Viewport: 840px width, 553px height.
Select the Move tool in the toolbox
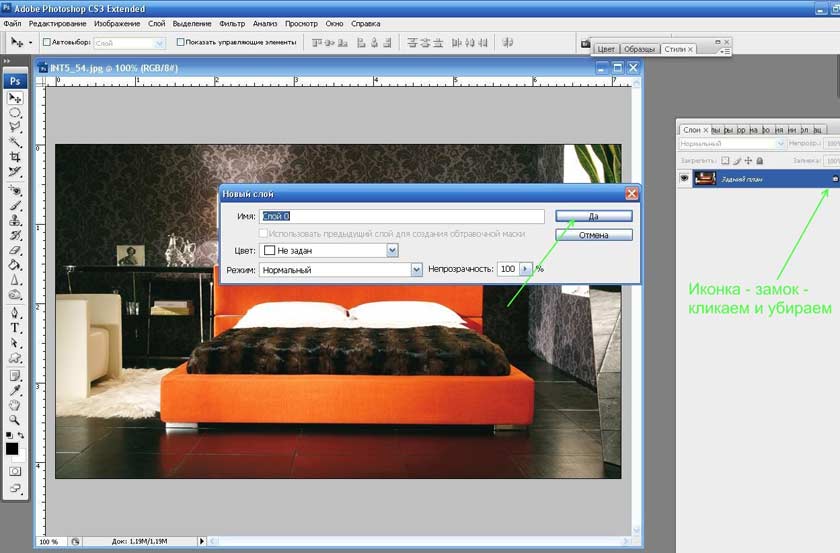(x=15, y=98)
